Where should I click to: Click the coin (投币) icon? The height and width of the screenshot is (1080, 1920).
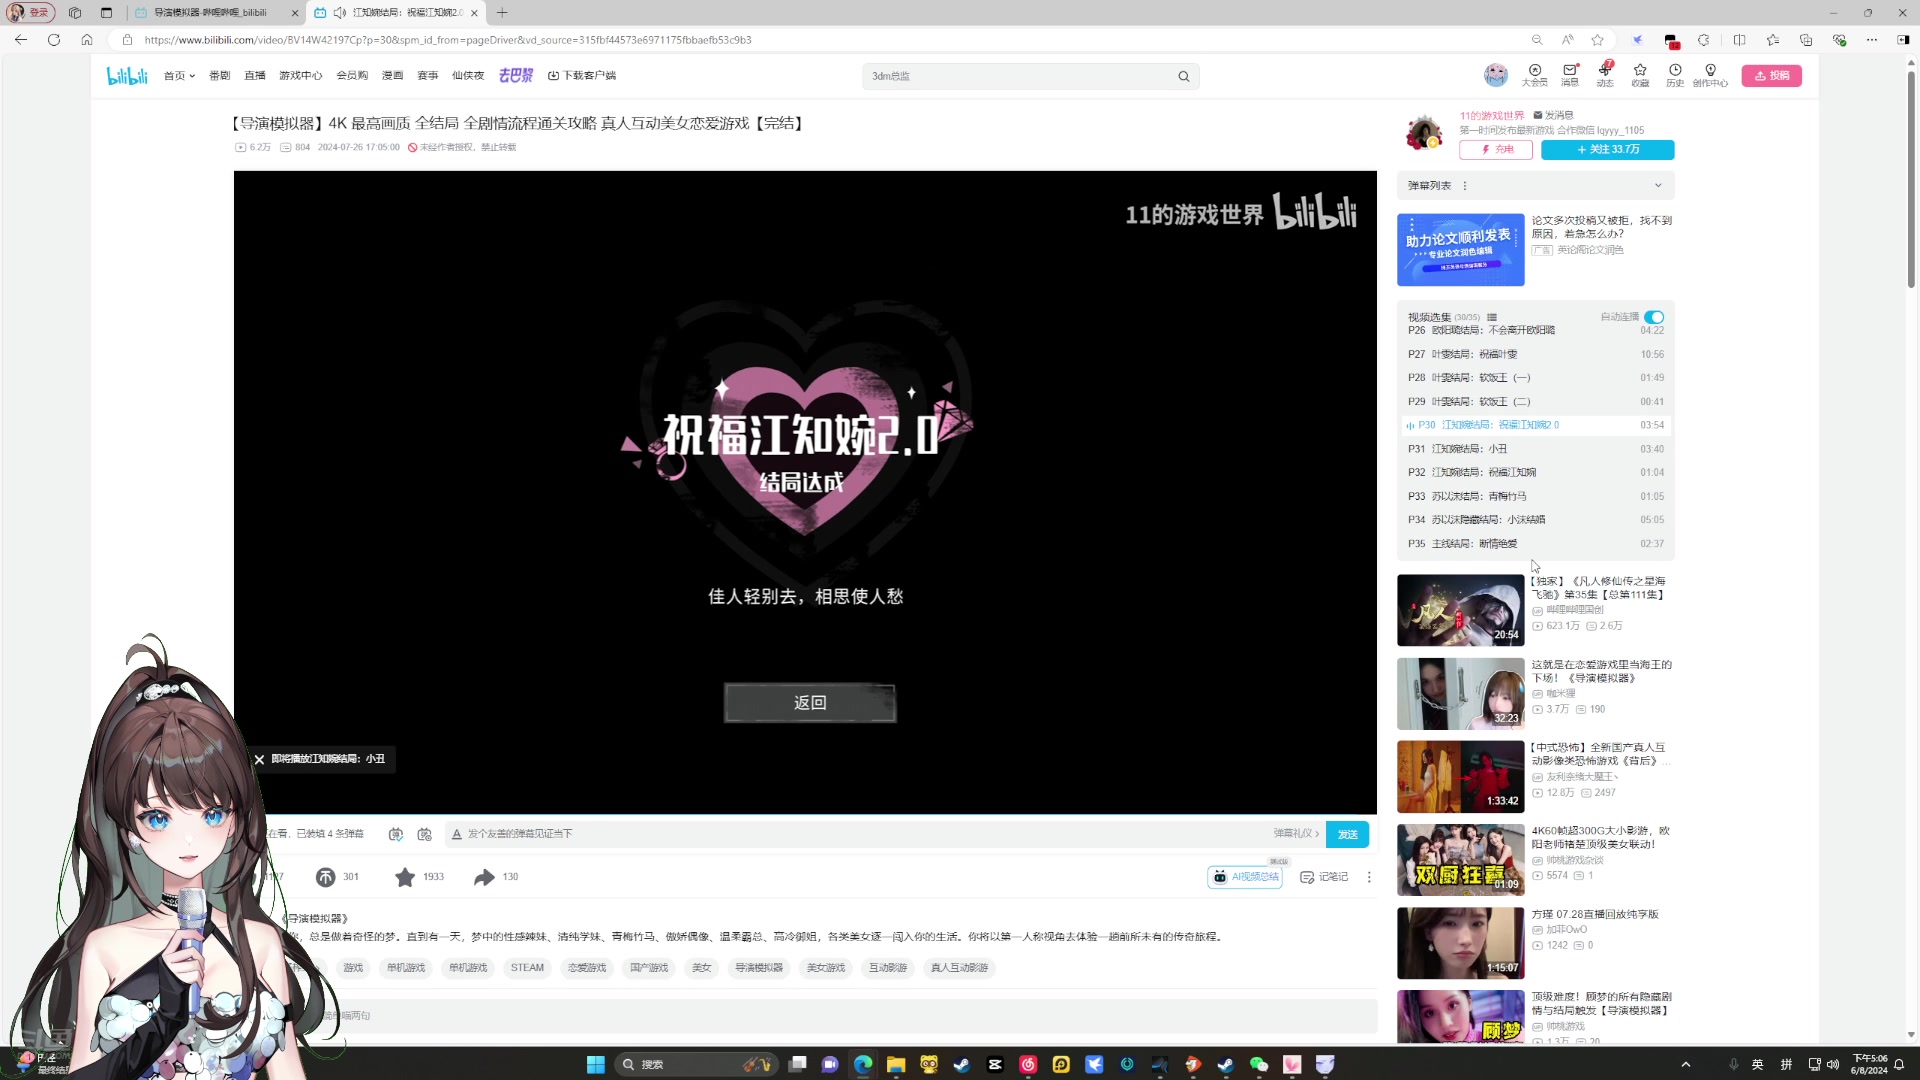click(326, 877)
